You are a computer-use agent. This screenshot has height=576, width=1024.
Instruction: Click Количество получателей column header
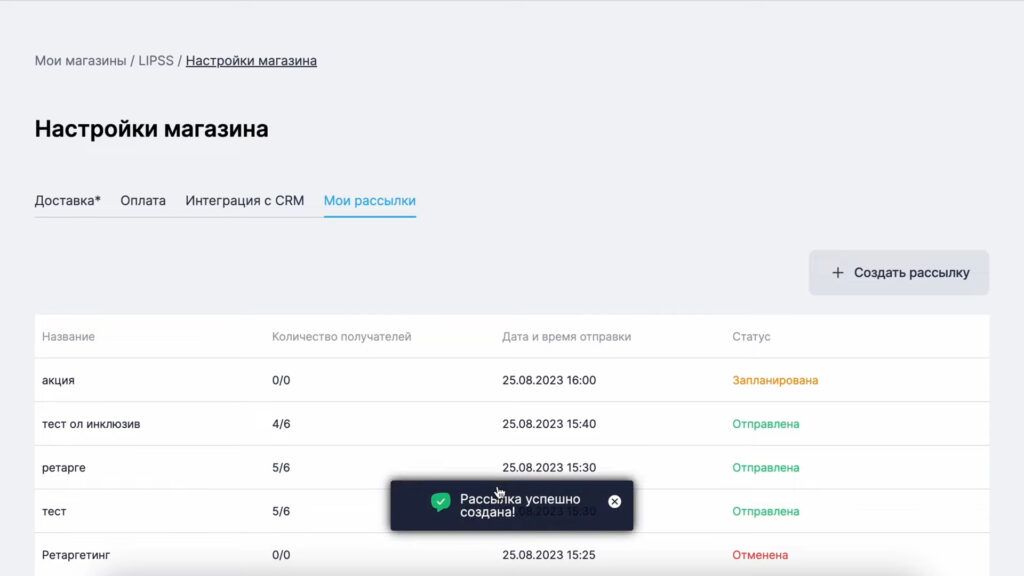click(x=342, y=336)
